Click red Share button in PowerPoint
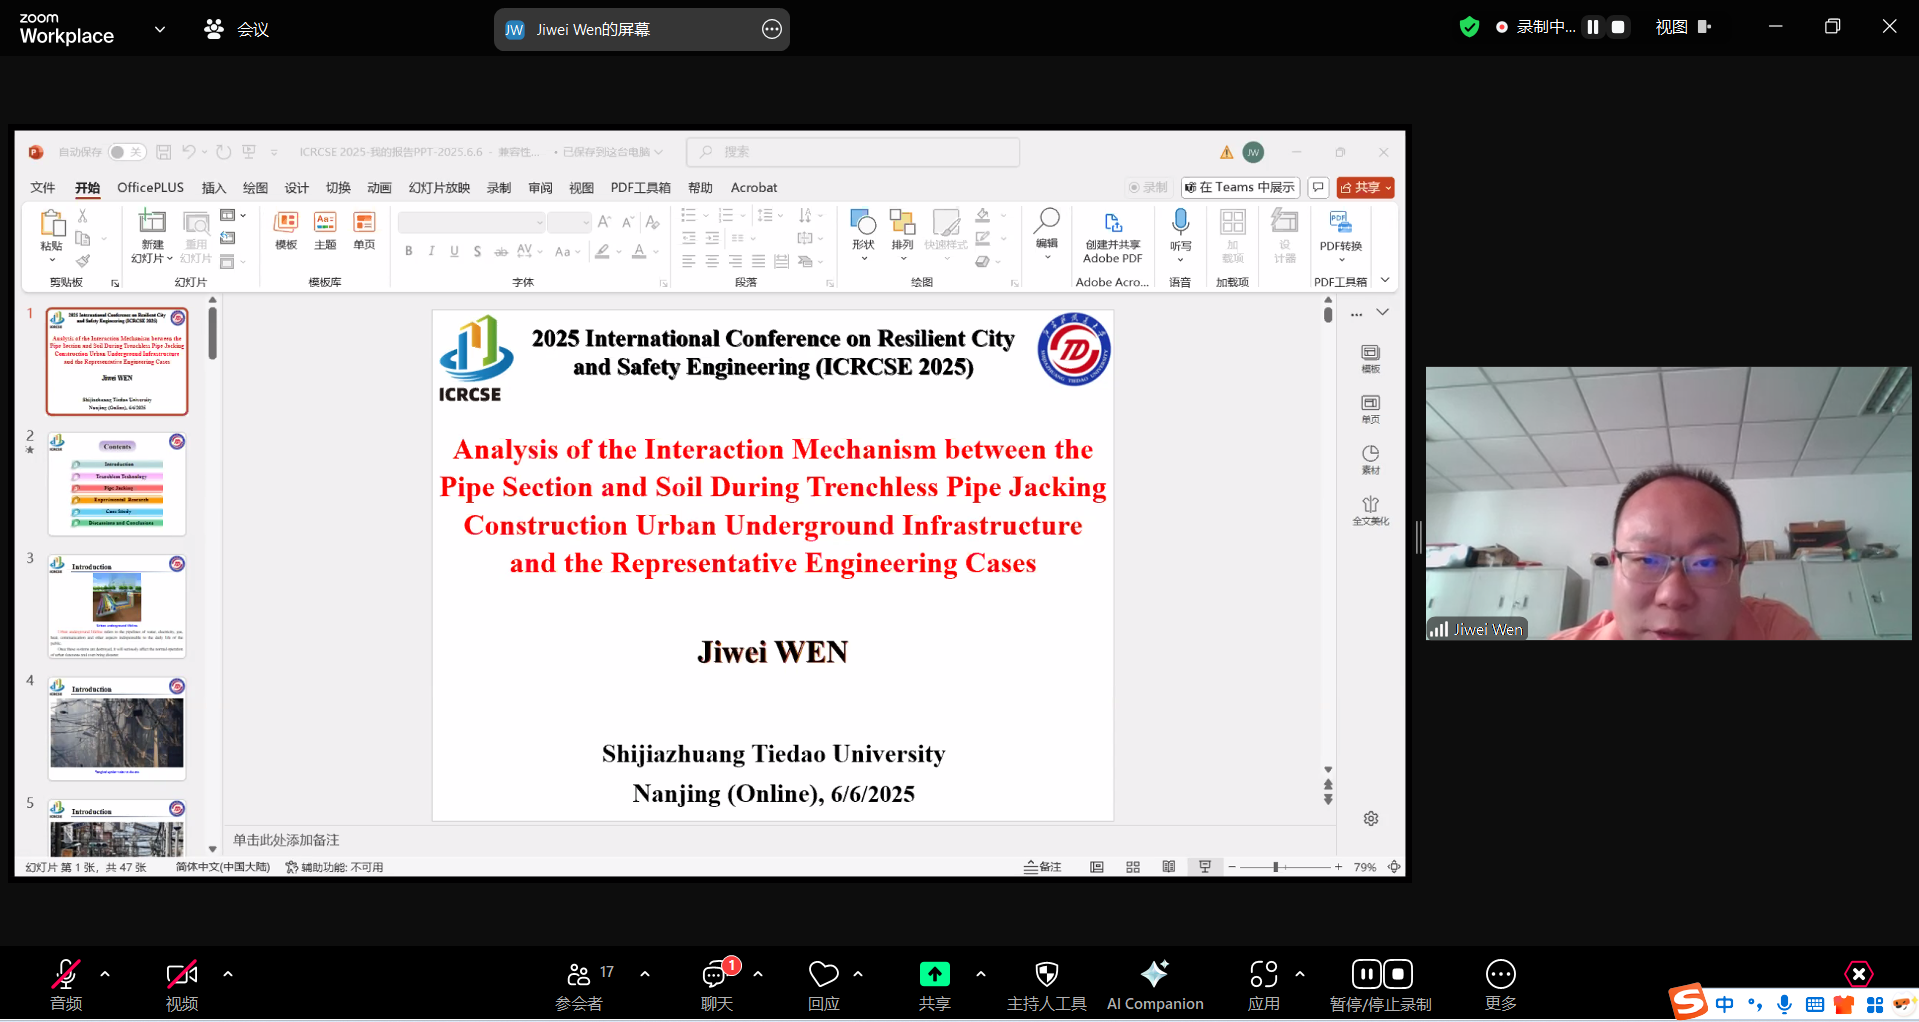This screenshot has height=1022, width=1919. click(1365, 187)
